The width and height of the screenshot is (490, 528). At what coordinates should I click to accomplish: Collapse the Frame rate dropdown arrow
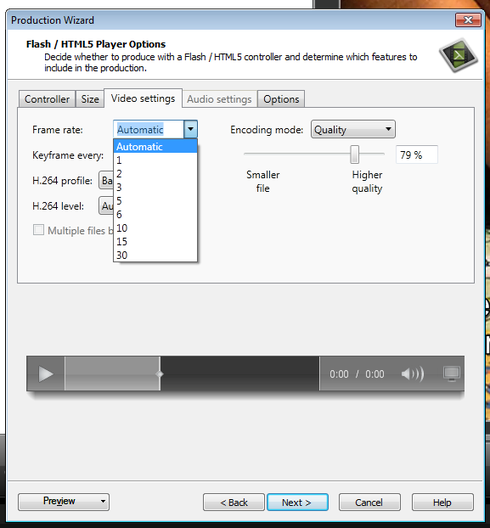(191, 129)
